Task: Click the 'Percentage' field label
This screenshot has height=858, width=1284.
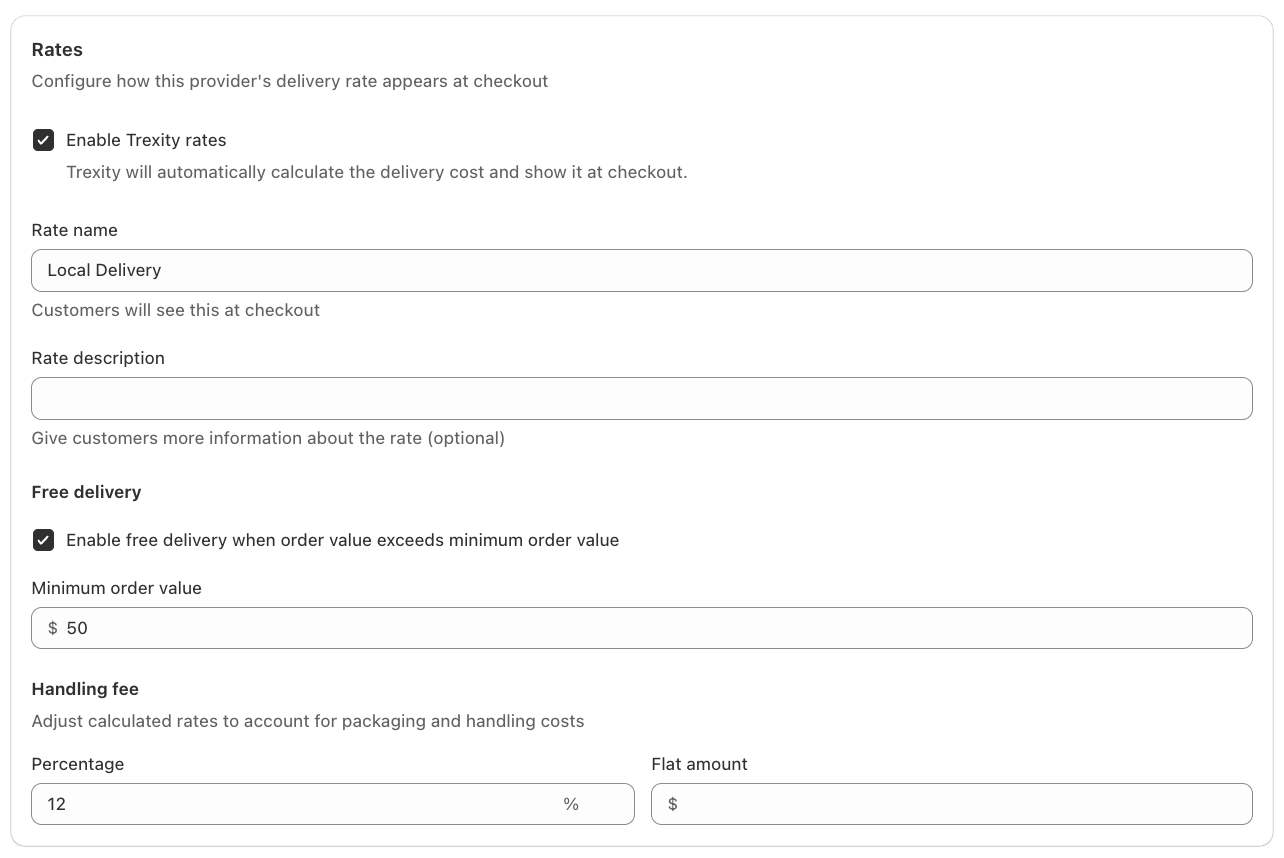Action: tap(78, 764)
